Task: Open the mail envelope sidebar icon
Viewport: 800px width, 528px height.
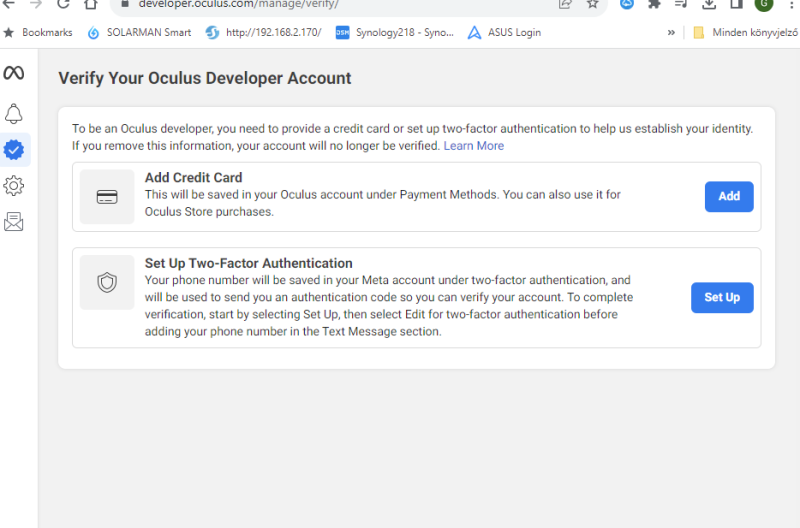Action: (14, 222)
